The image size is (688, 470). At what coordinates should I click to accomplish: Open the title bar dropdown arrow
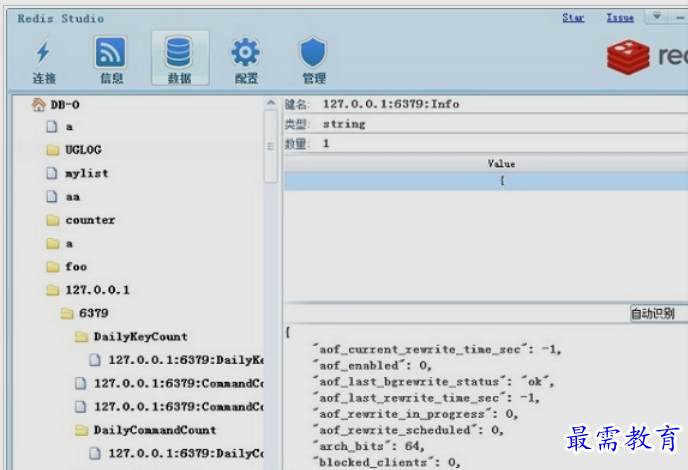pos(656,17)
